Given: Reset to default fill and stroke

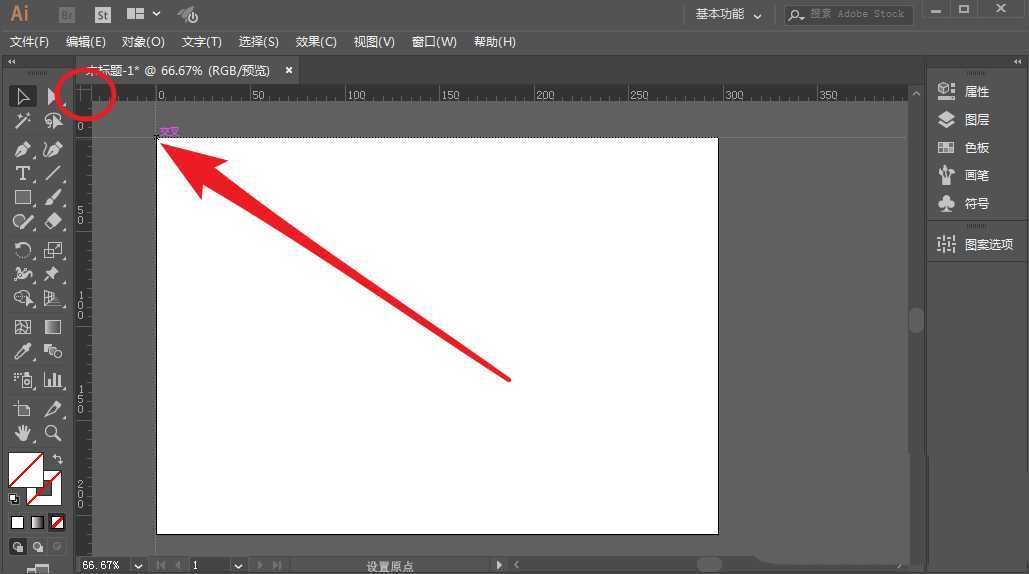Looking at the screenshot, I should [x=14, y=498].
